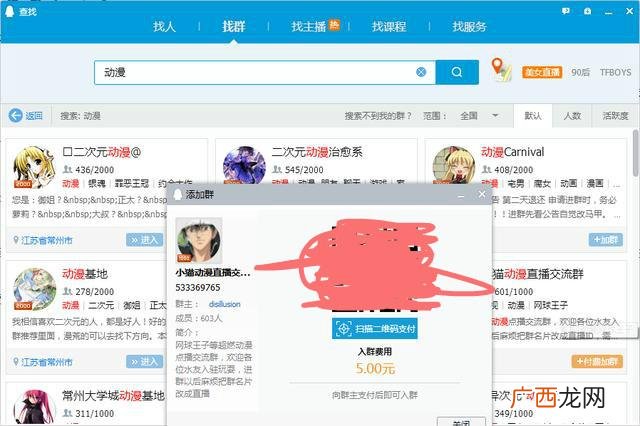Switch to the 找人 tab
The height and width of the screenshot is (426, 640).
pyautogui.click(x=164, y=27)
